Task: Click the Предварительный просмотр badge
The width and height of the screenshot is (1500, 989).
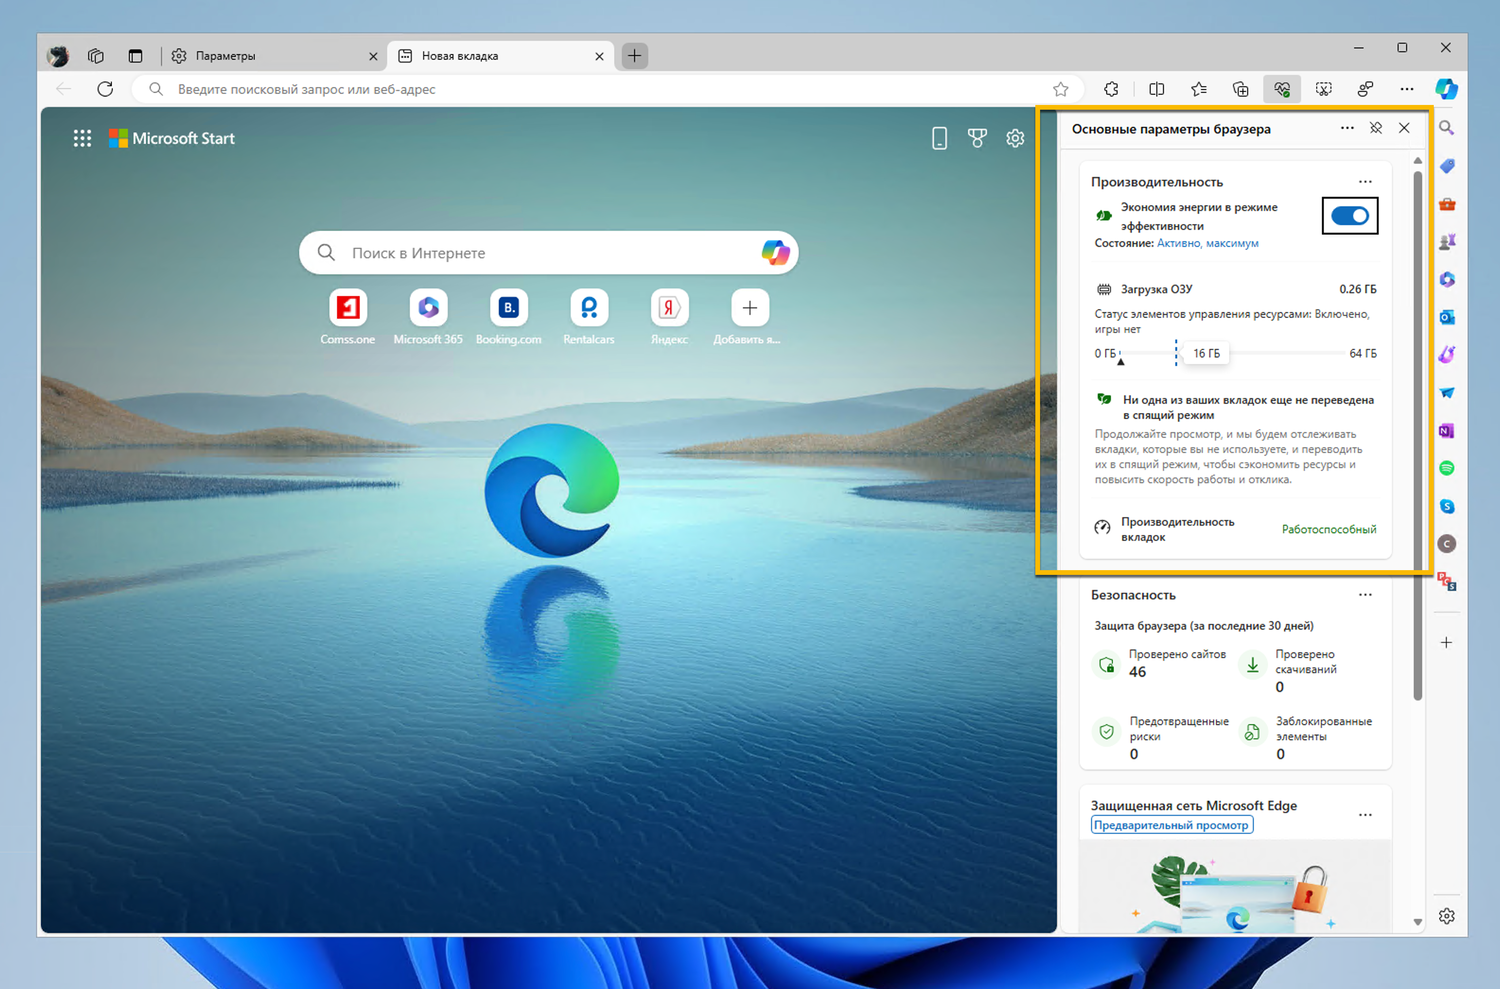Action: (1171, 825)
